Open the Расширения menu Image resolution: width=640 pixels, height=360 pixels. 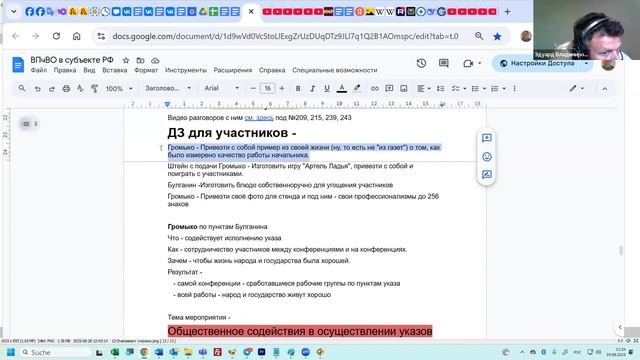(x=233, y=70)
